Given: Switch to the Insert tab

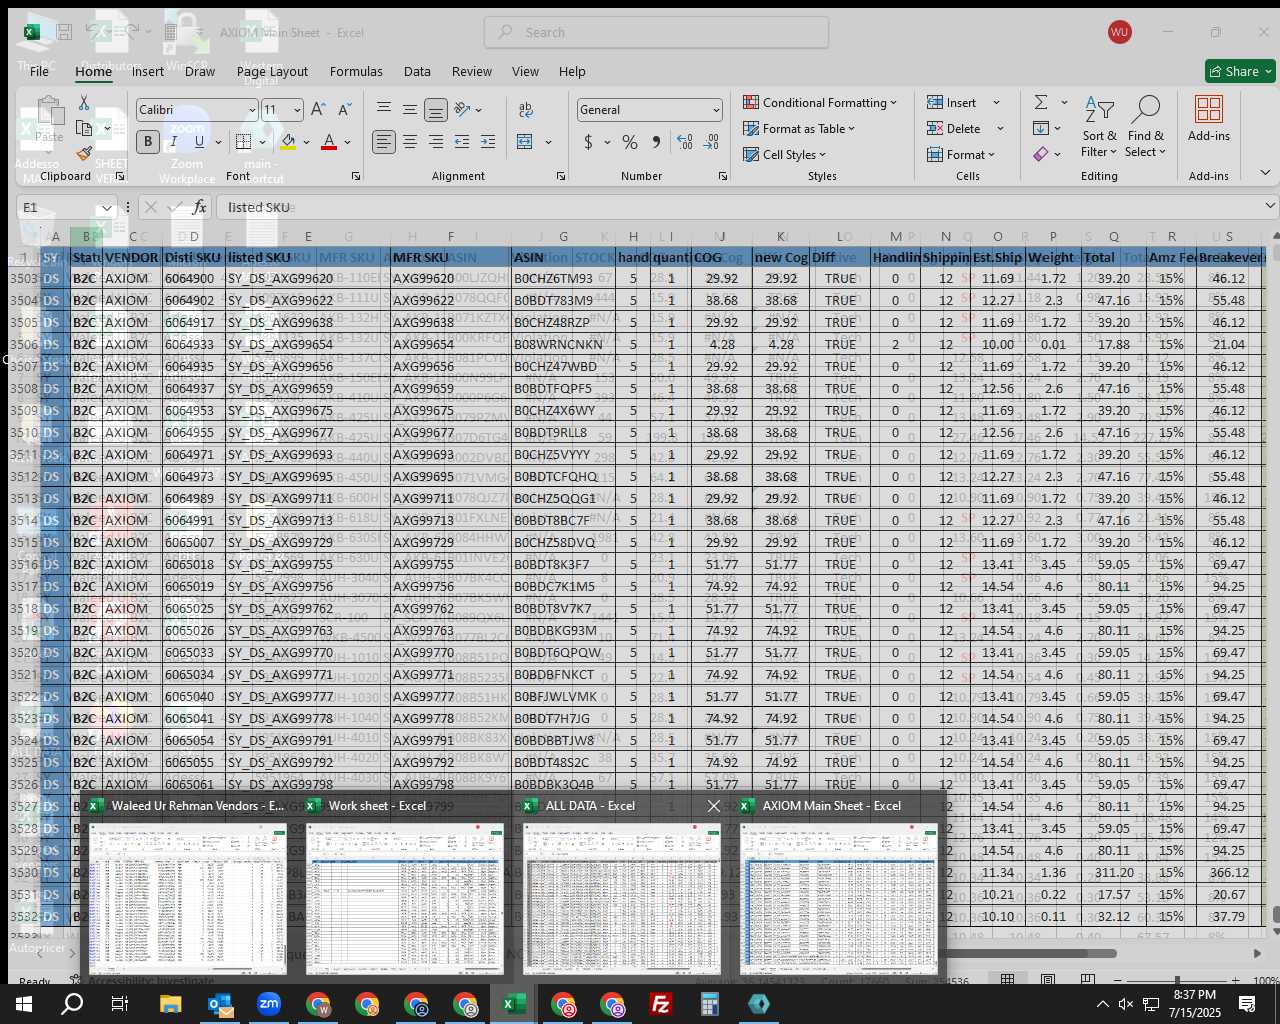Looking at the screenshot, I should click(x=147, y=71).
